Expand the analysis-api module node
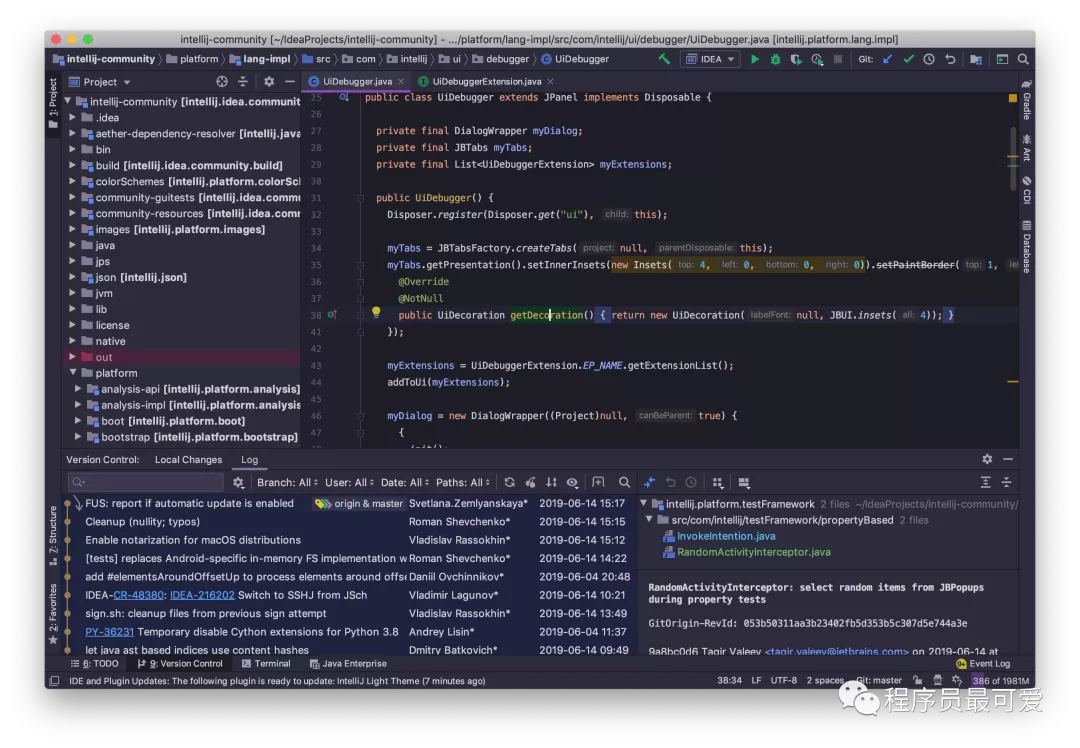The width and height of the screenshot is (1080, 748). (x=78, y=389)
